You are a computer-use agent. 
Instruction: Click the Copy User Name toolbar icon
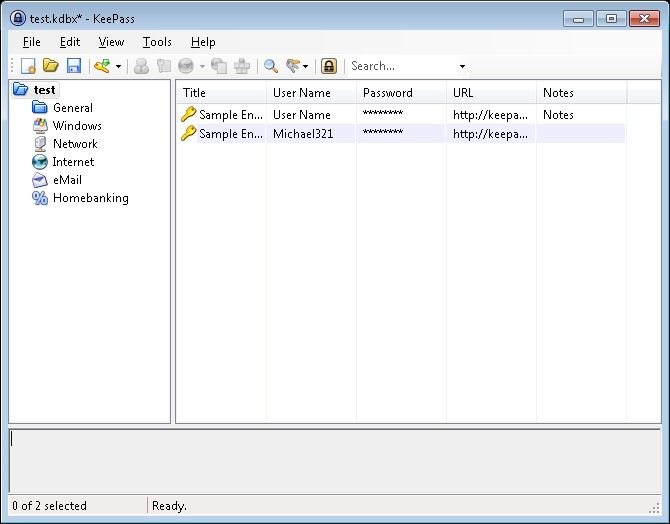[141, 66]
